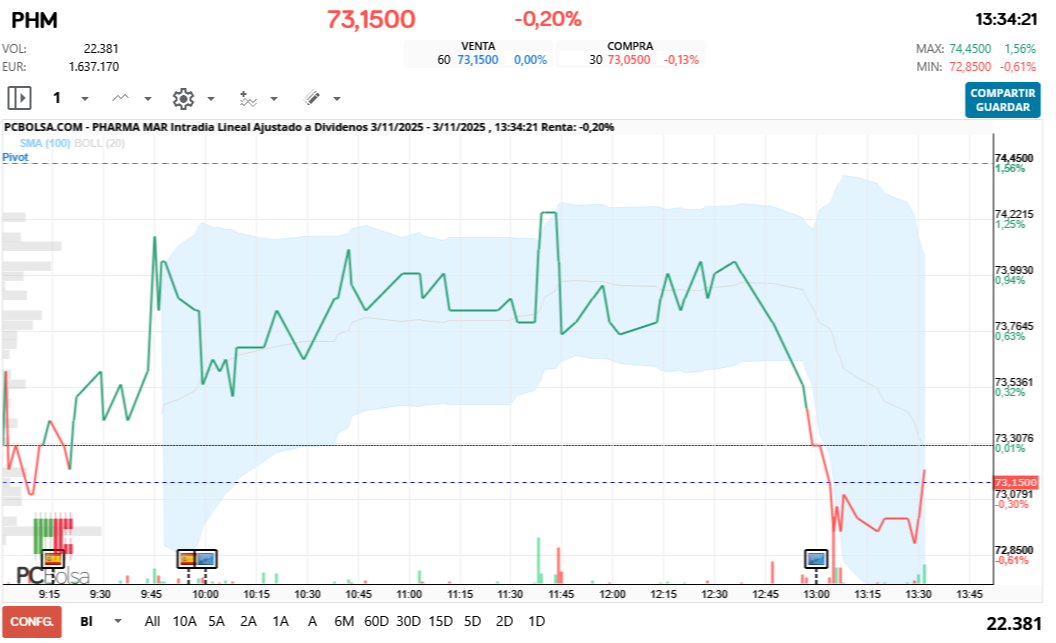This screenshot has height=643, width=1056.
Task: Click the chart marker icon near 10:00
Action: (x=196, y=559)
